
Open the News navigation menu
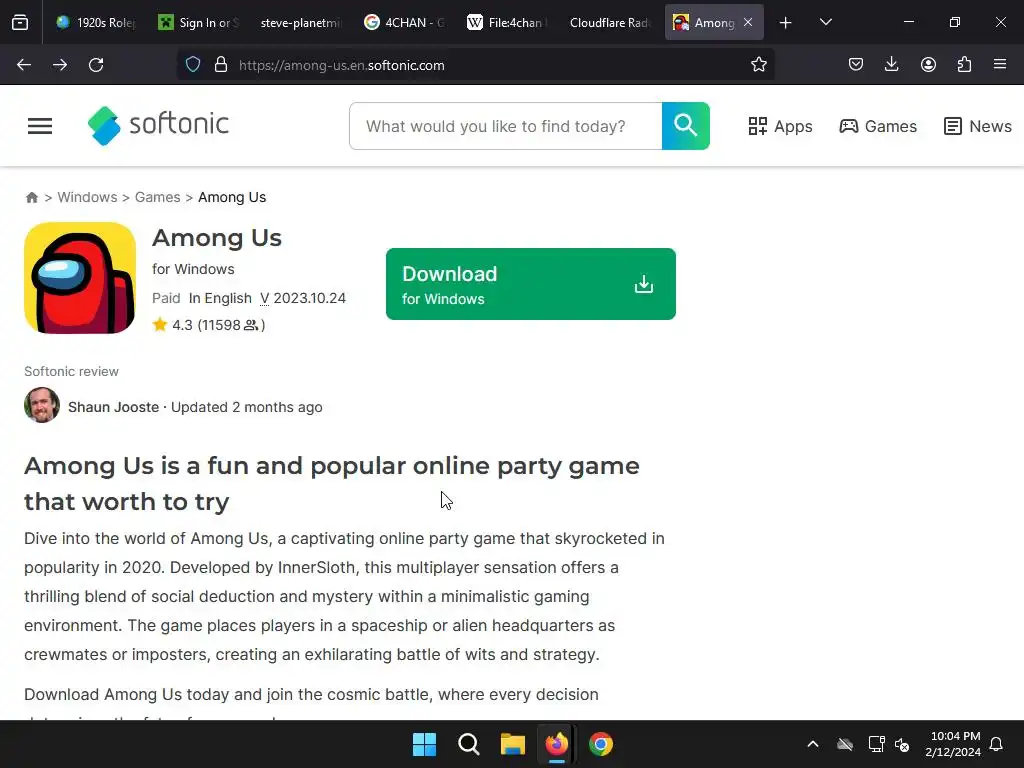[978, 126]
